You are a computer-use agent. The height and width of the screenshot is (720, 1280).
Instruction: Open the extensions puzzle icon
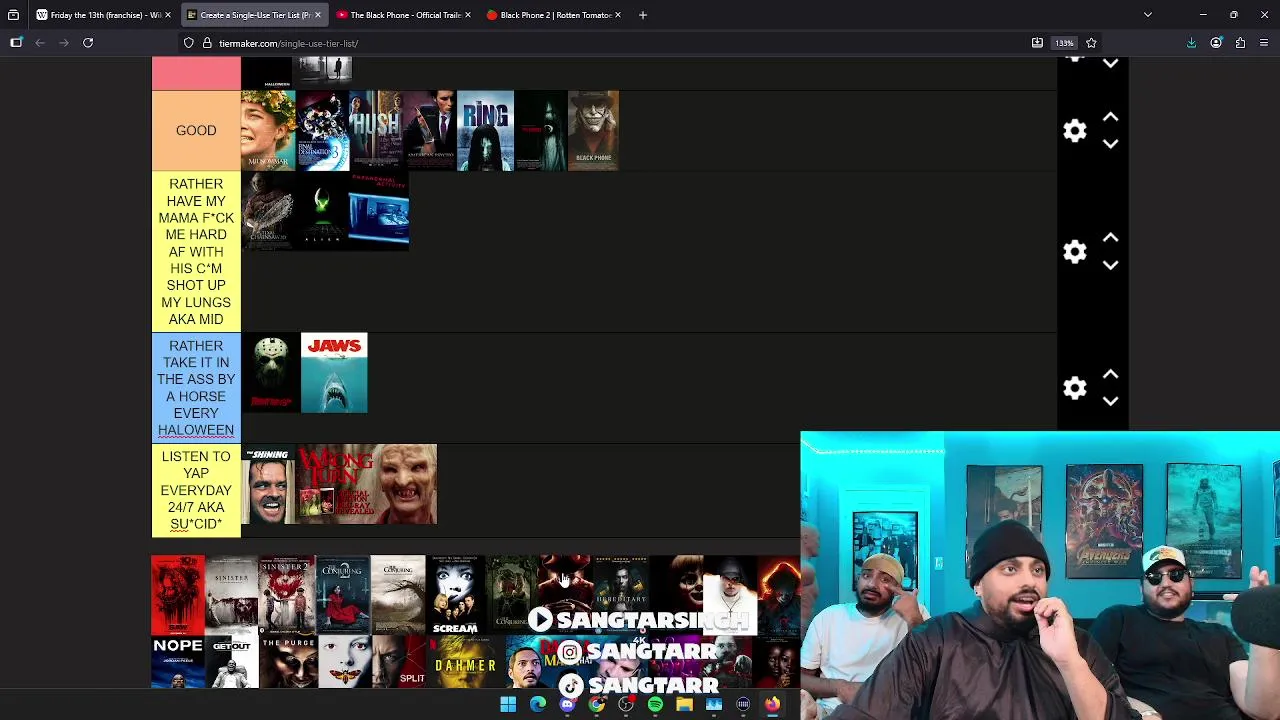tap(1240, 43)
